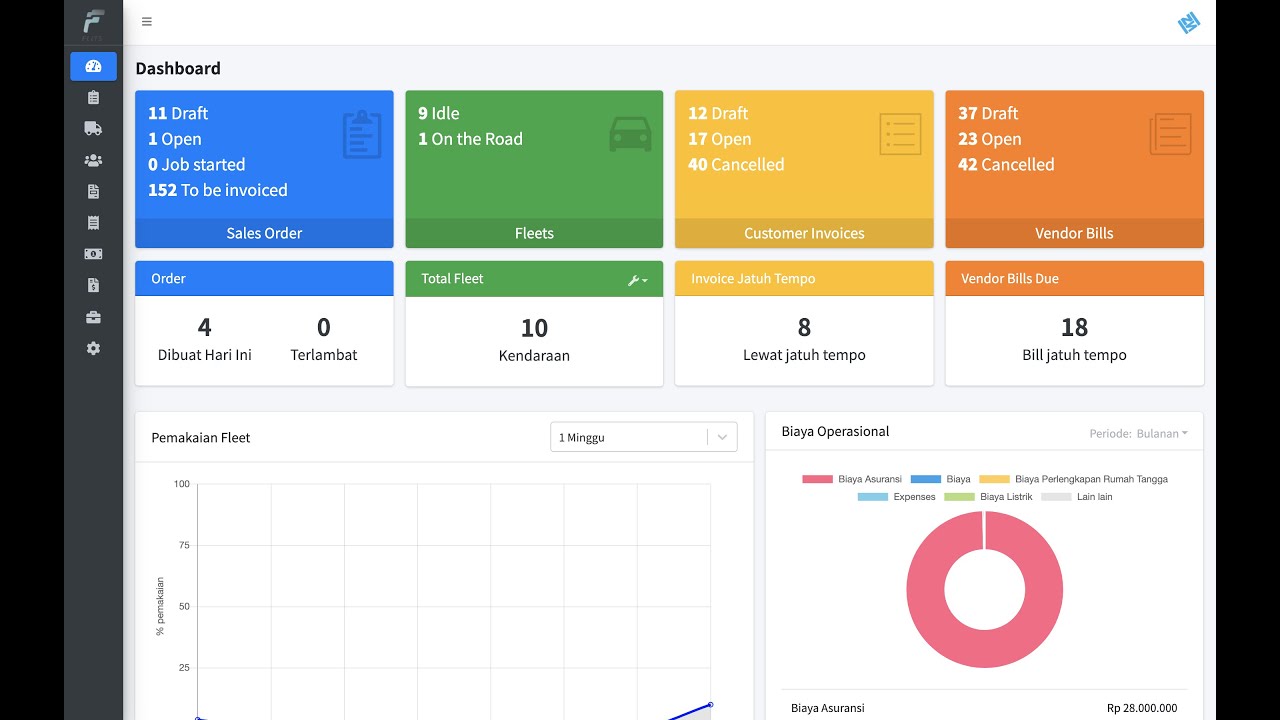The width and height of the screenshot is (1280, 720).
Task: Click the 10 Kendaraan stat
Action: coord(534,340)
